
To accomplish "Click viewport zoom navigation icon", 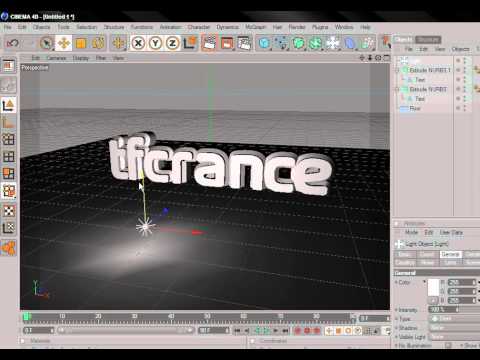I will [x=370, y=58].
